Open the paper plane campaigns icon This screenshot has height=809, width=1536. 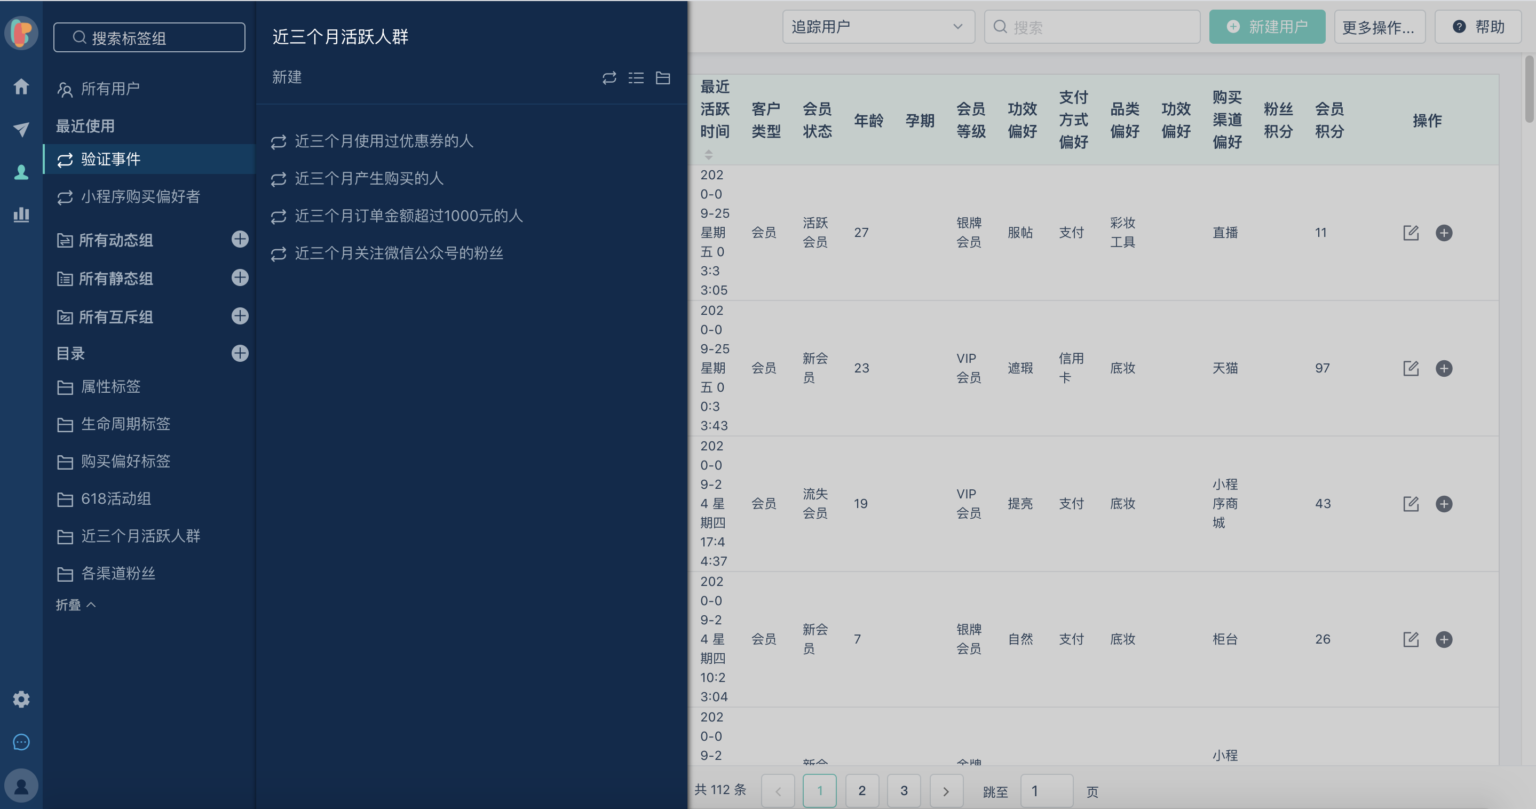[x=21, y=129]
